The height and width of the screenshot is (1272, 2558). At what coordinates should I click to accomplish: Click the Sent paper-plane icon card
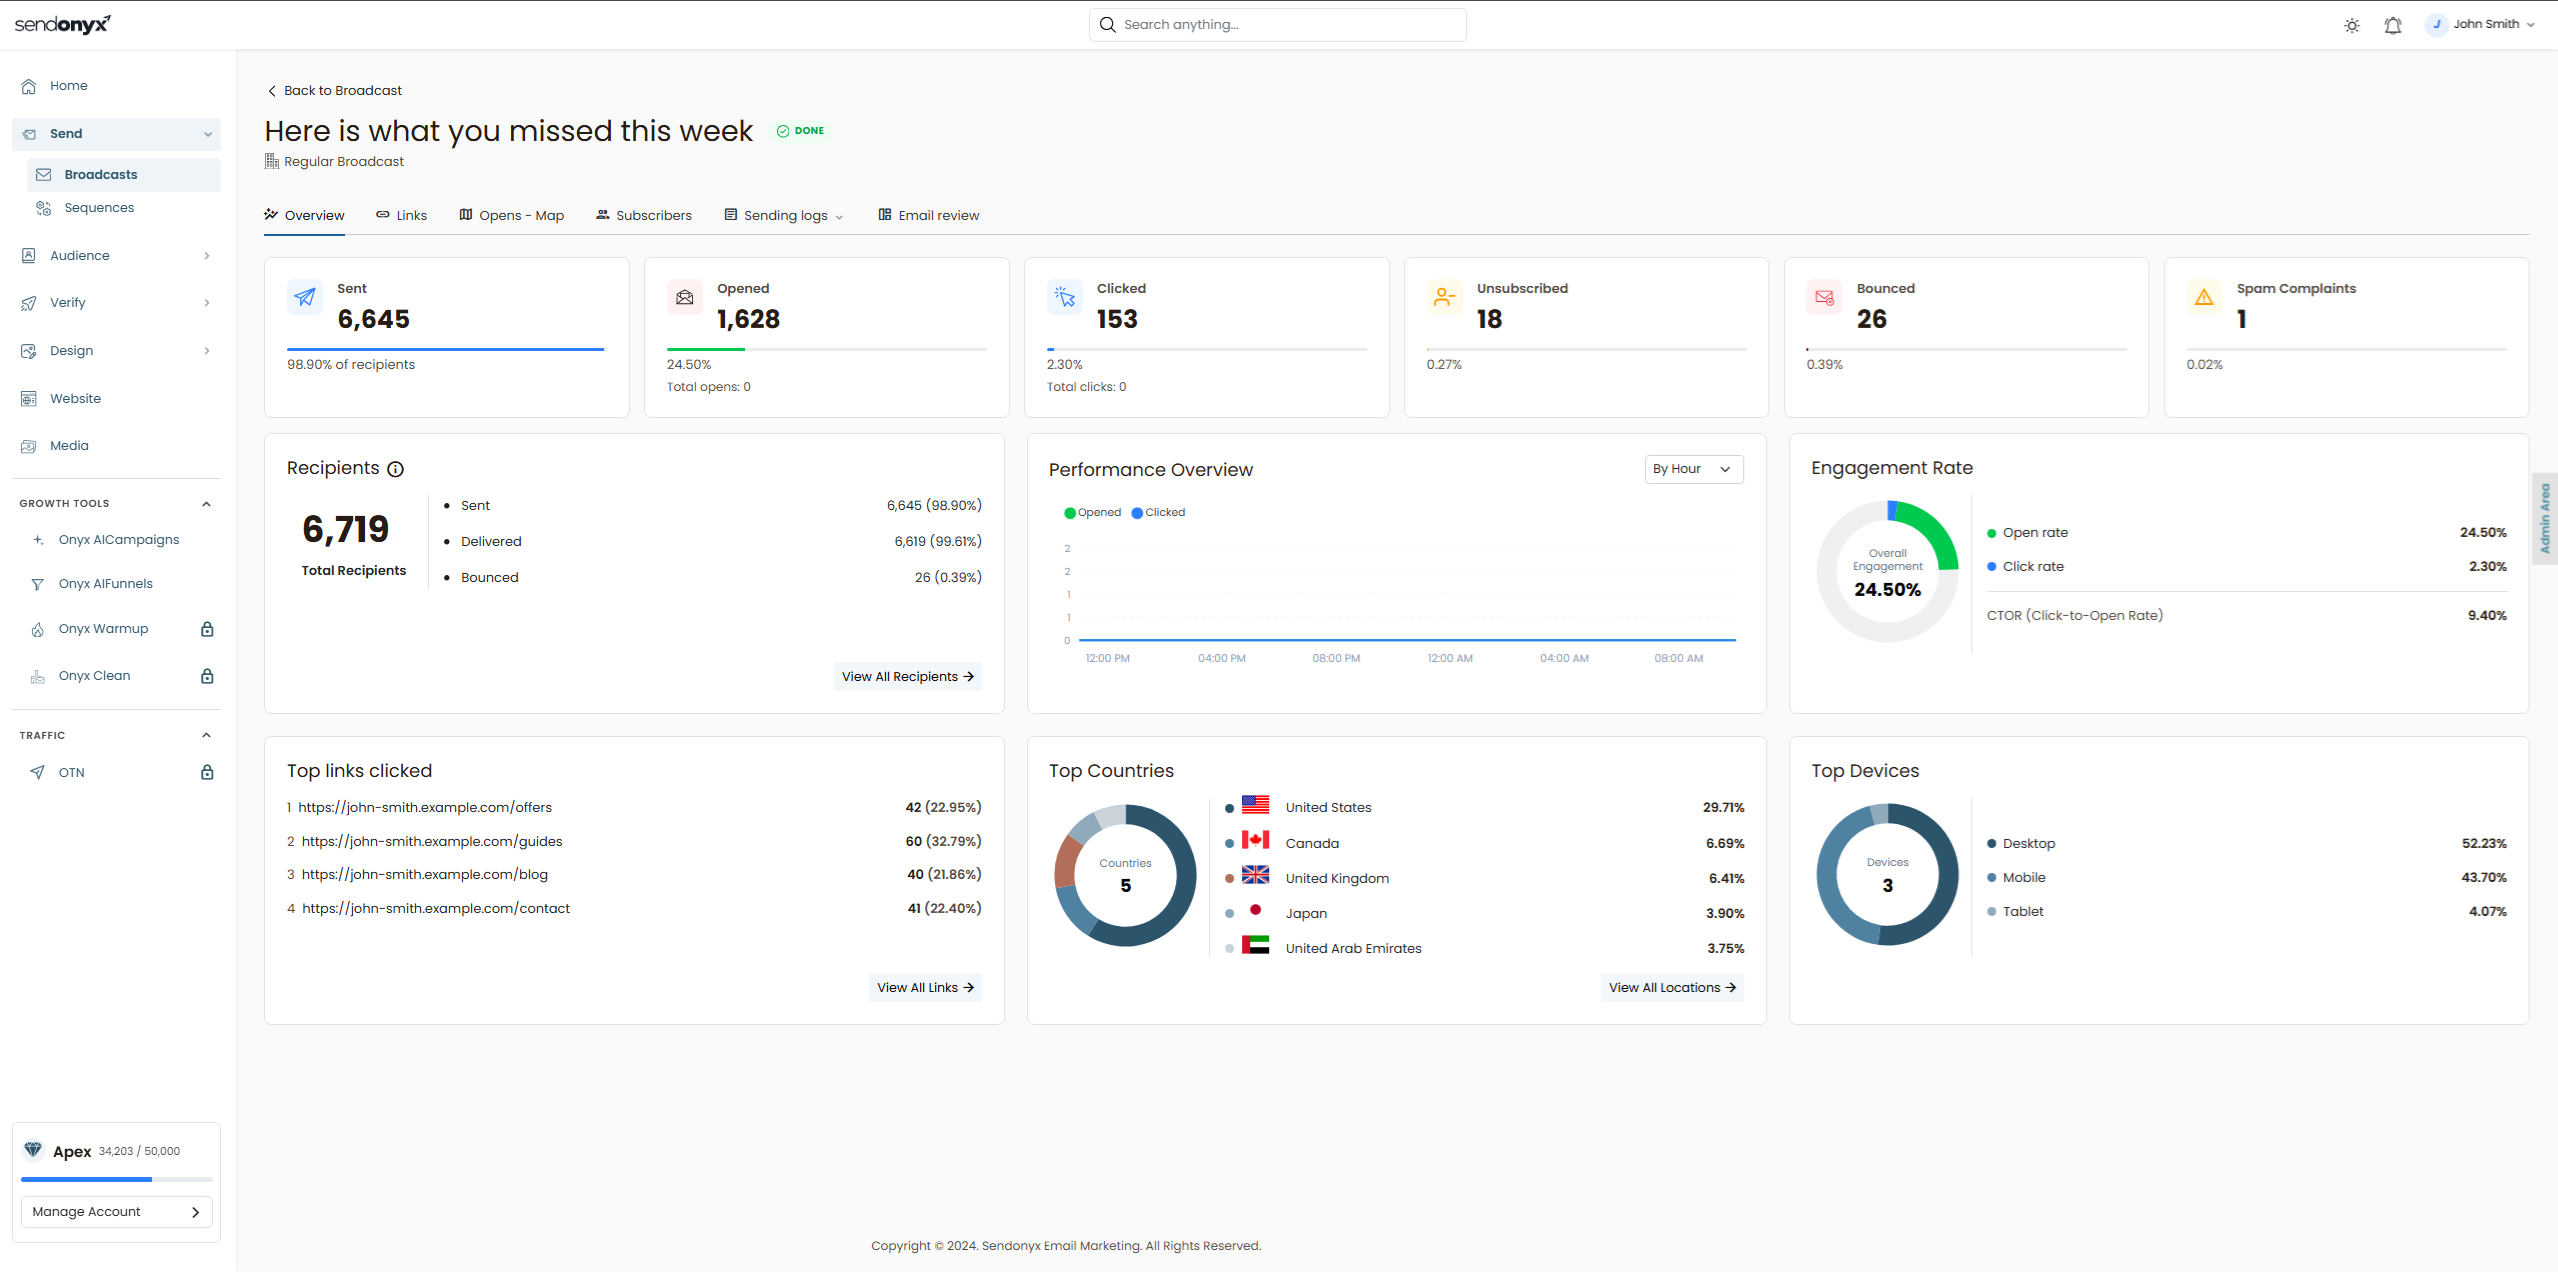pyautogui.click(x=304, y=297)
